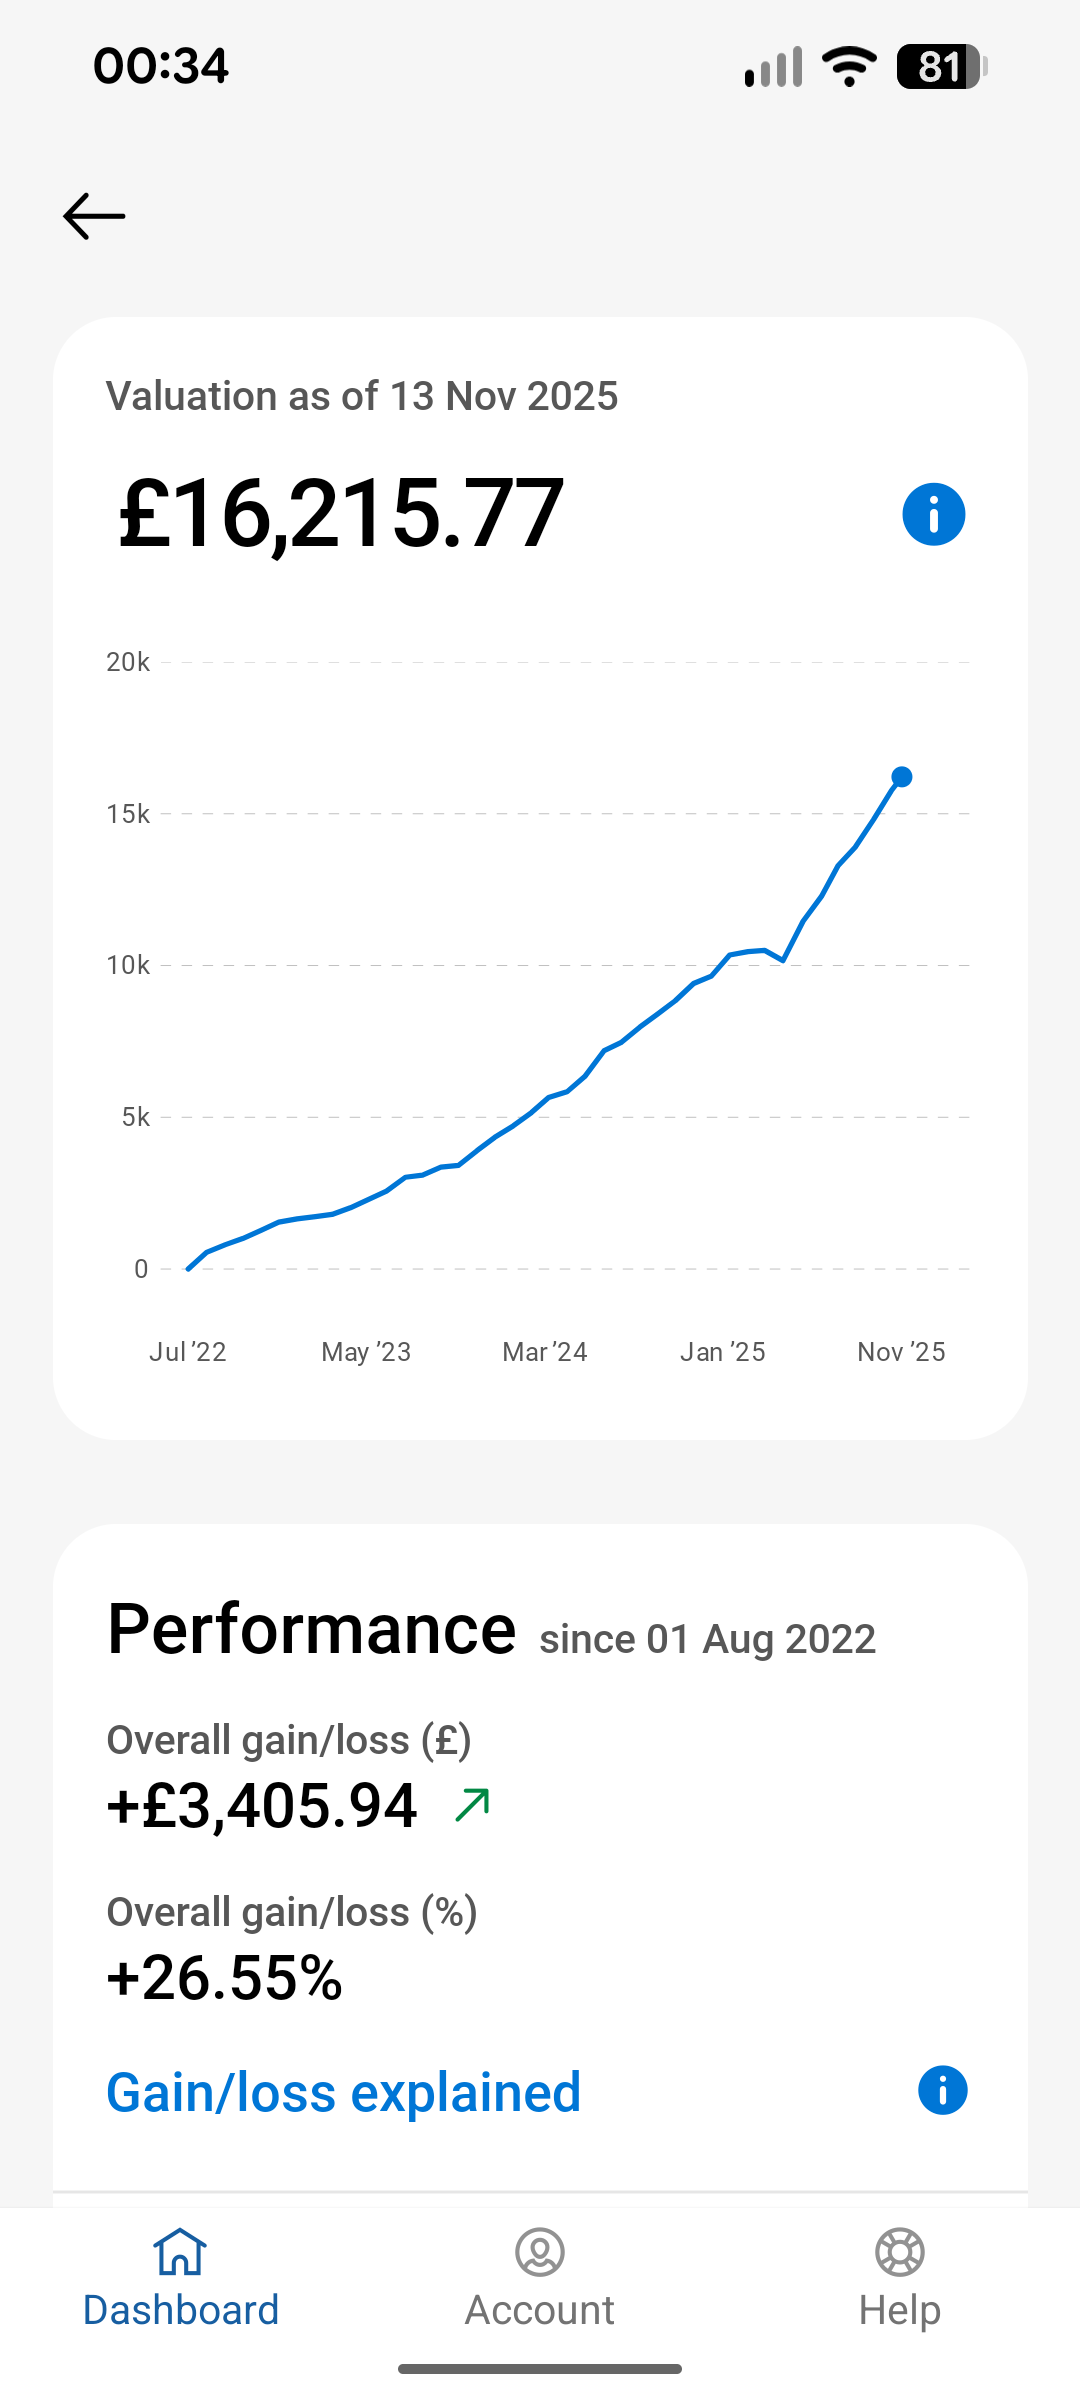Tap the Jul '22 axis label

188,1352
